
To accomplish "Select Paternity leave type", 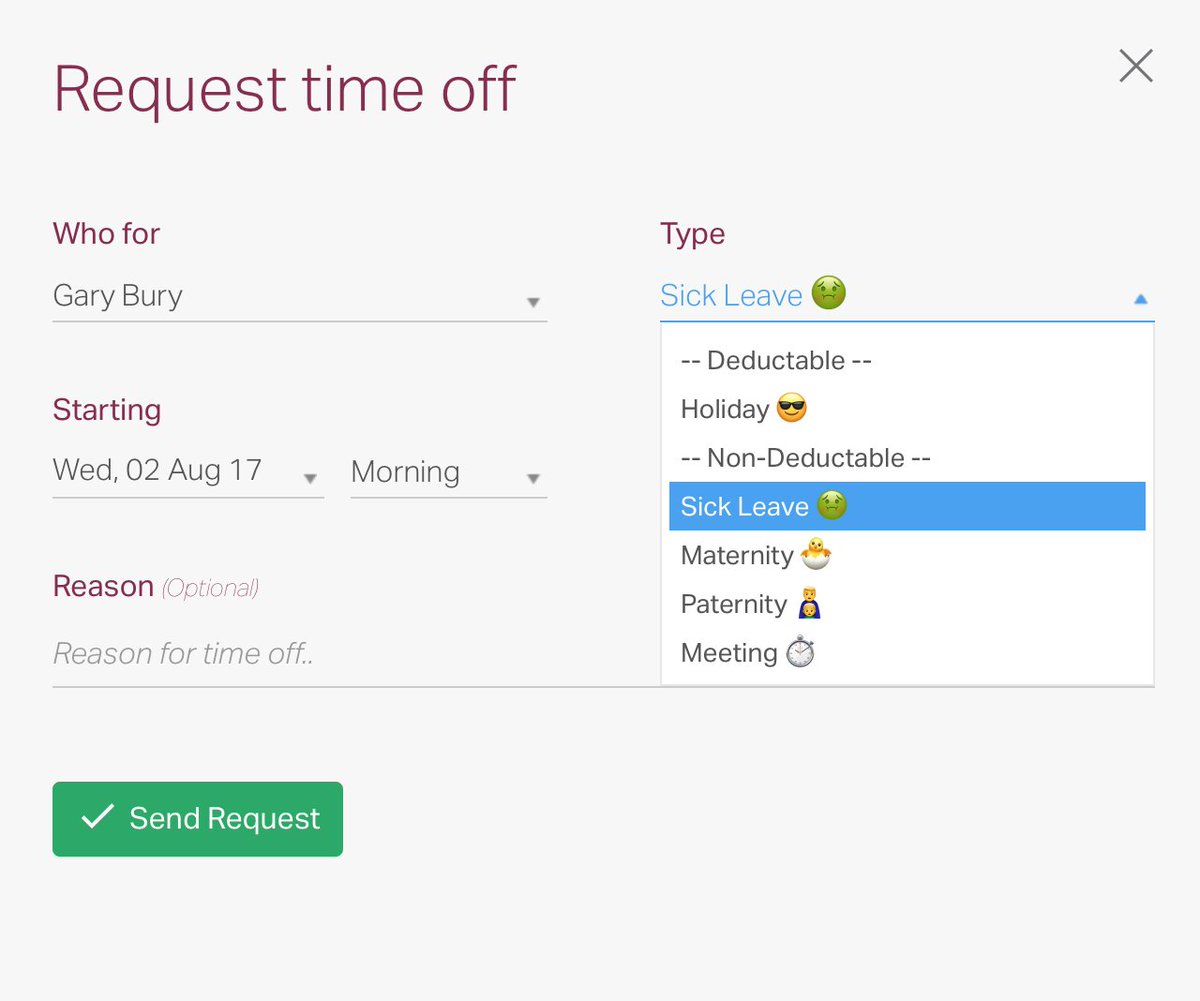I will coord(734,604).
